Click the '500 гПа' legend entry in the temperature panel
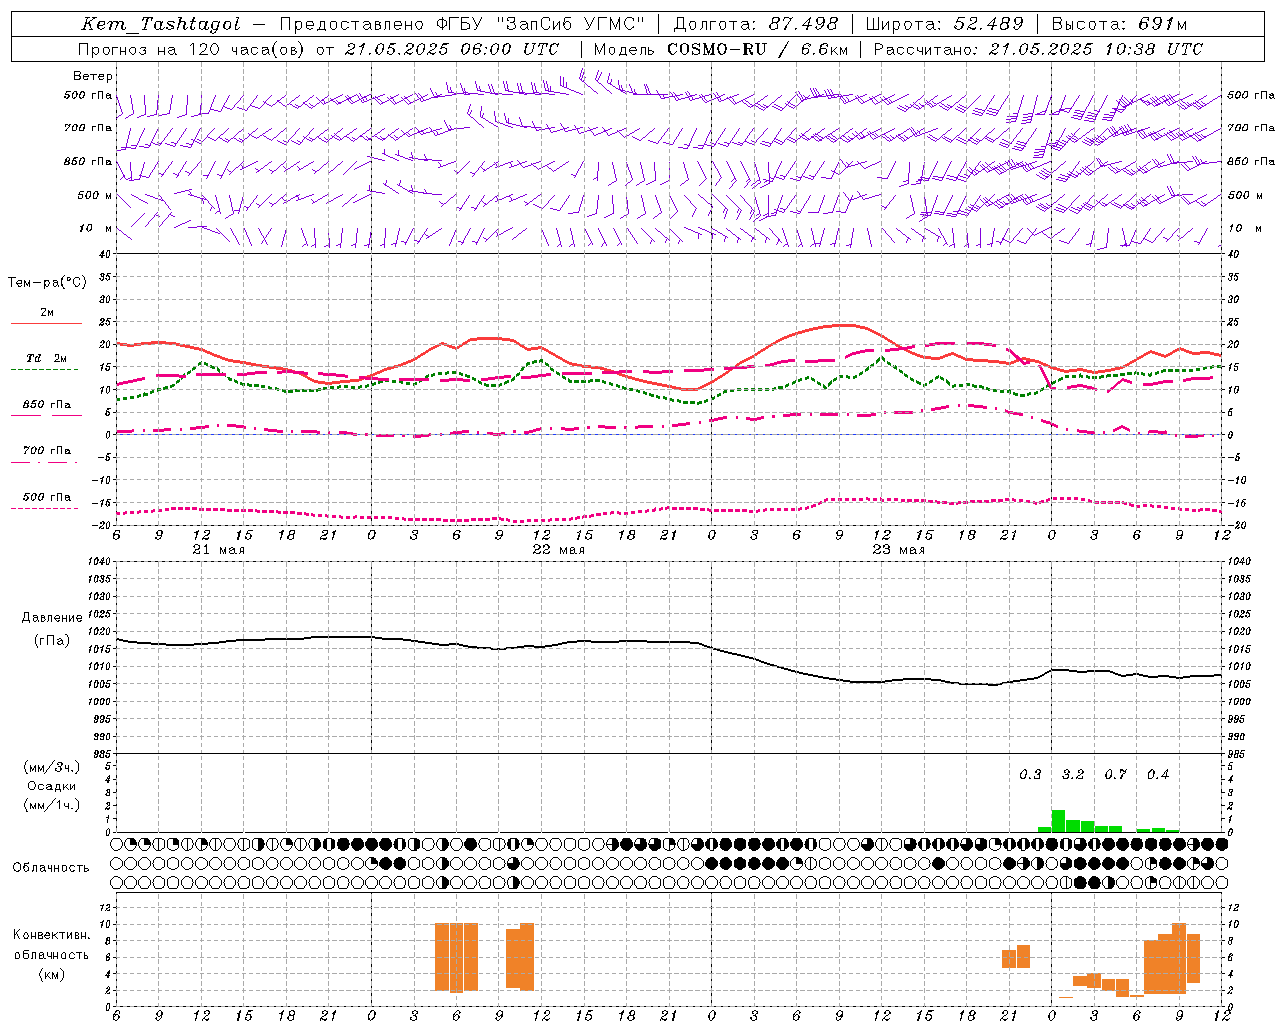The height and width of the screenshot is (1024, 1280). tap(47, 497)
